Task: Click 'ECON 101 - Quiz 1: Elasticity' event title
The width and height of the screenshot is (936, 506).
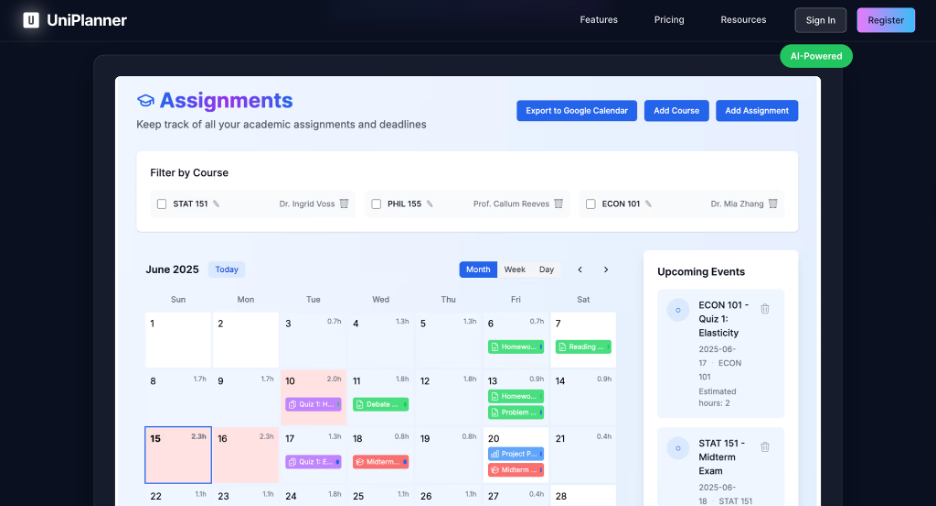Action: [x=724, y=319]
